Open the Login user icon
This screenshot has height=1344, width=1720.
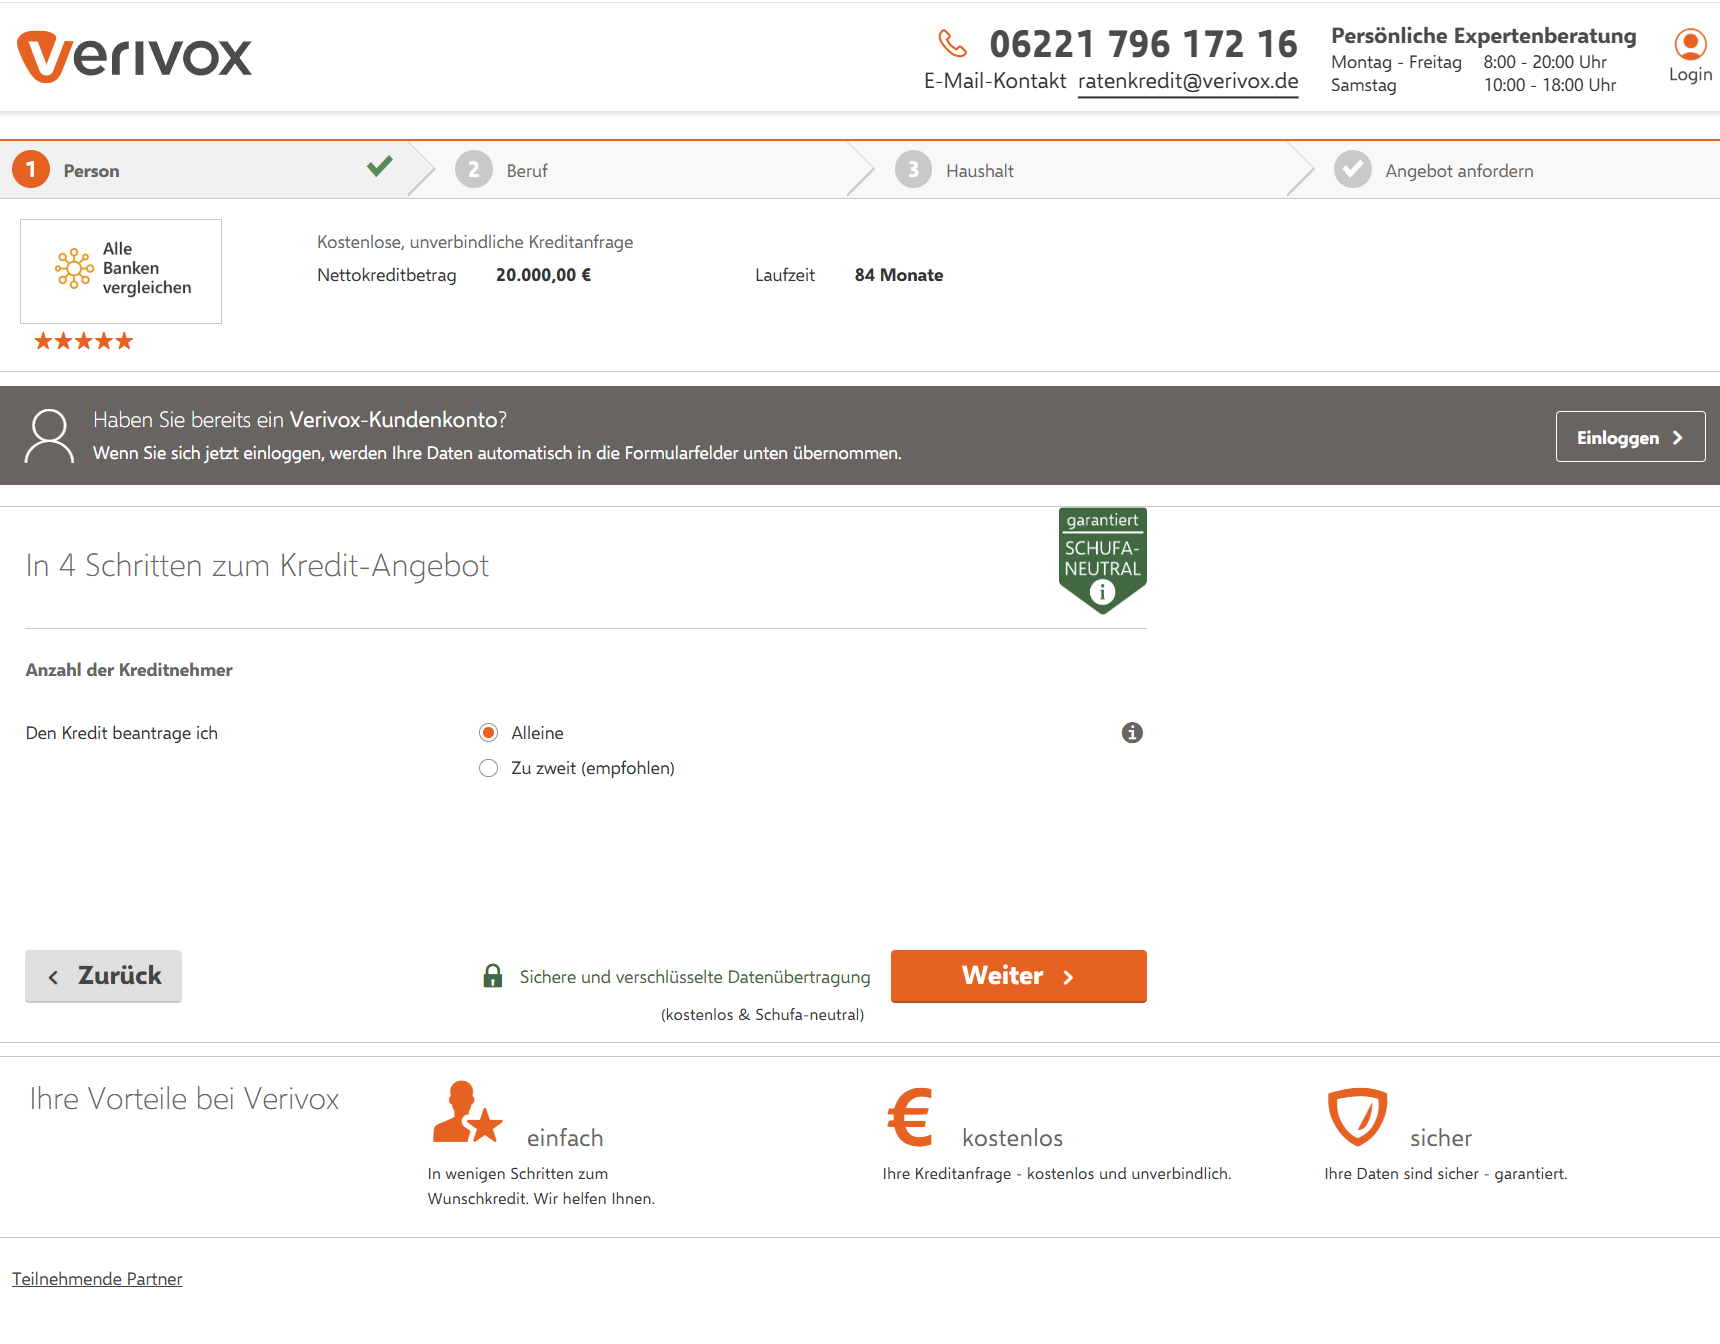tap(1690, 45)
